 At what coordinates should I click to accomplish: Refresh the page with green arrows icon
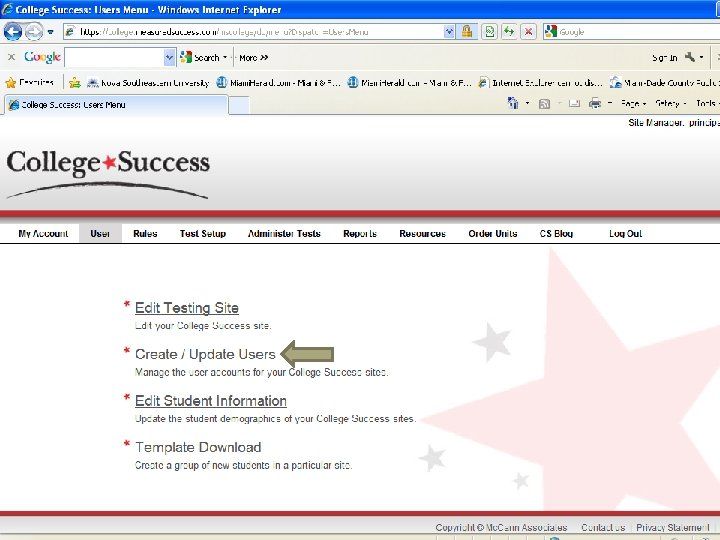pyautogui.click(x=509, y=32)
